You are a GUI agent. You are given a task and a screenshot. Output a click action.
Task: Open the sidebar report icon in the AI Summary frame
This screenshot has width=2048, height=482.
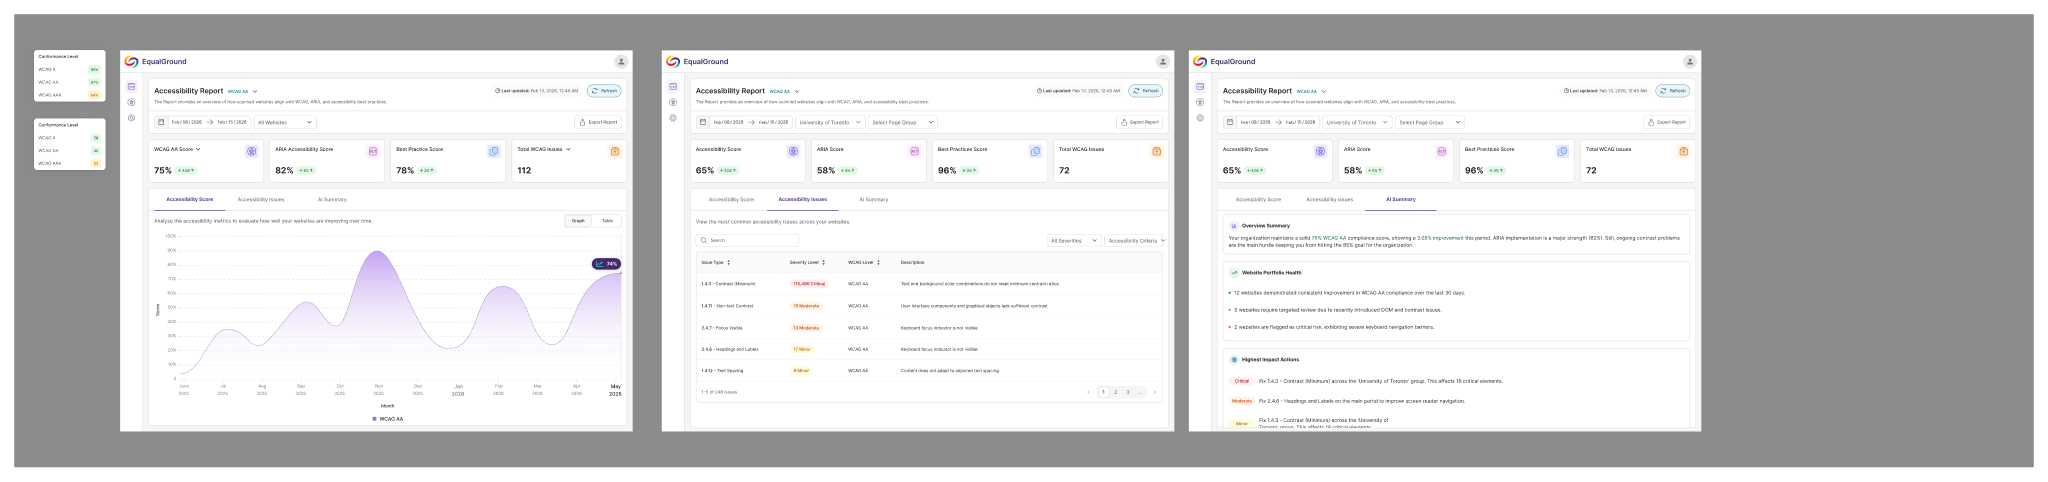point(1200,87)
